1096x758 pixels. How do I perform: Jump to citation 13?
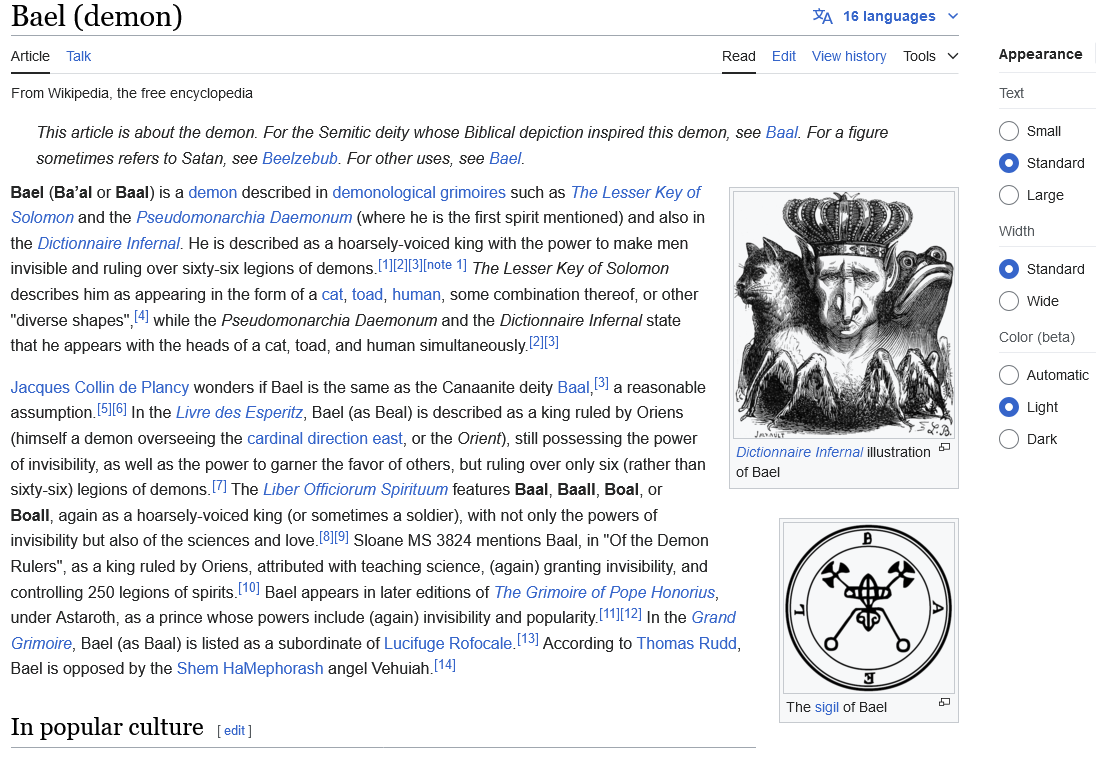(528, 638)
